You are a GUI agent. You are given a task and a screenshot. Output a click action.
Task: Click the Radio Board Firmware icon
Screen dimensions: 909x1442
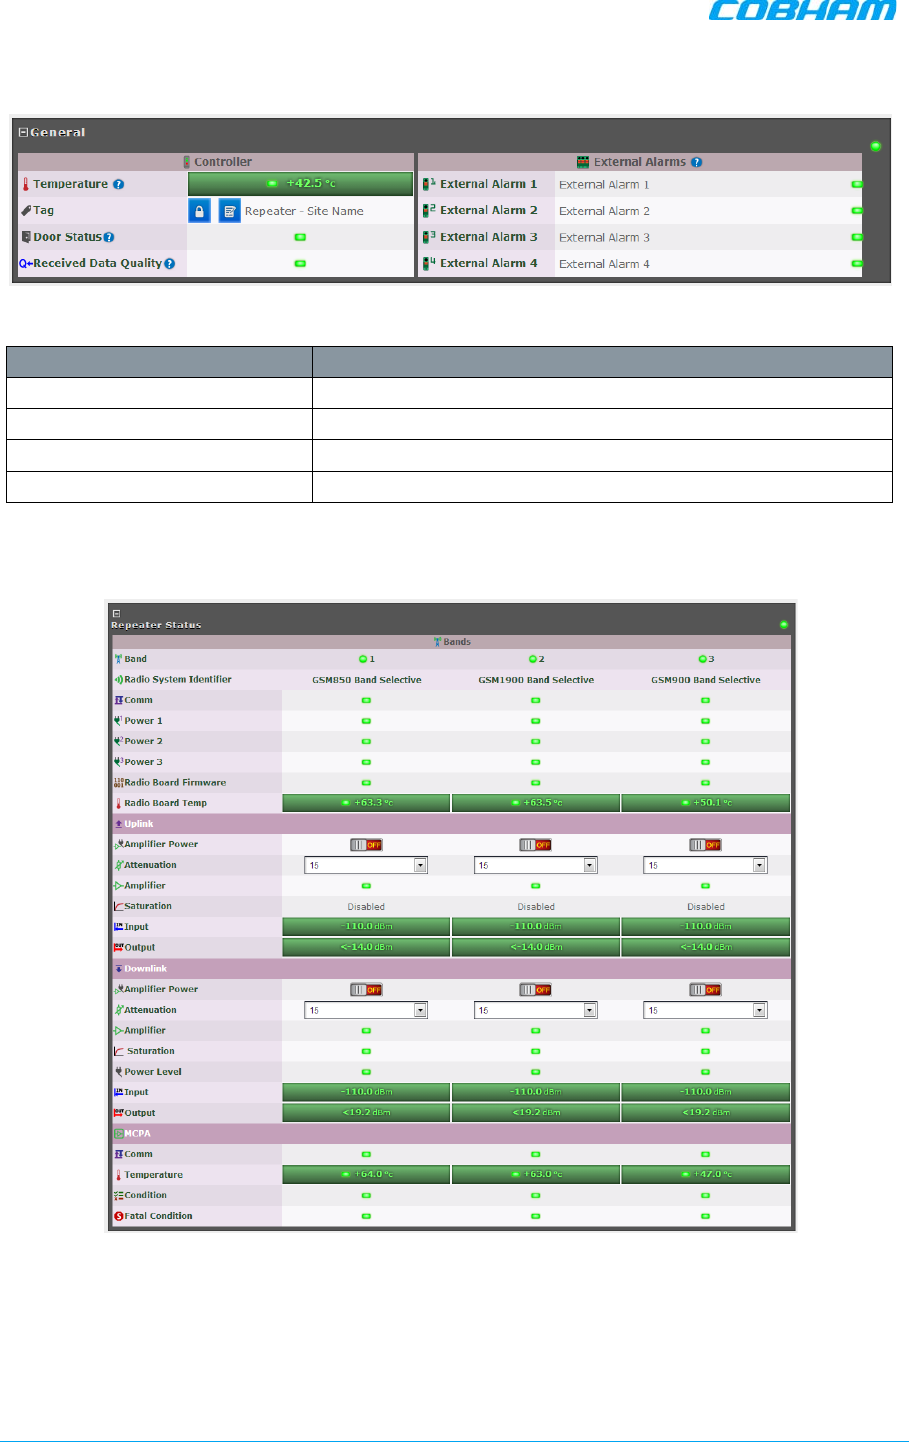118,783
